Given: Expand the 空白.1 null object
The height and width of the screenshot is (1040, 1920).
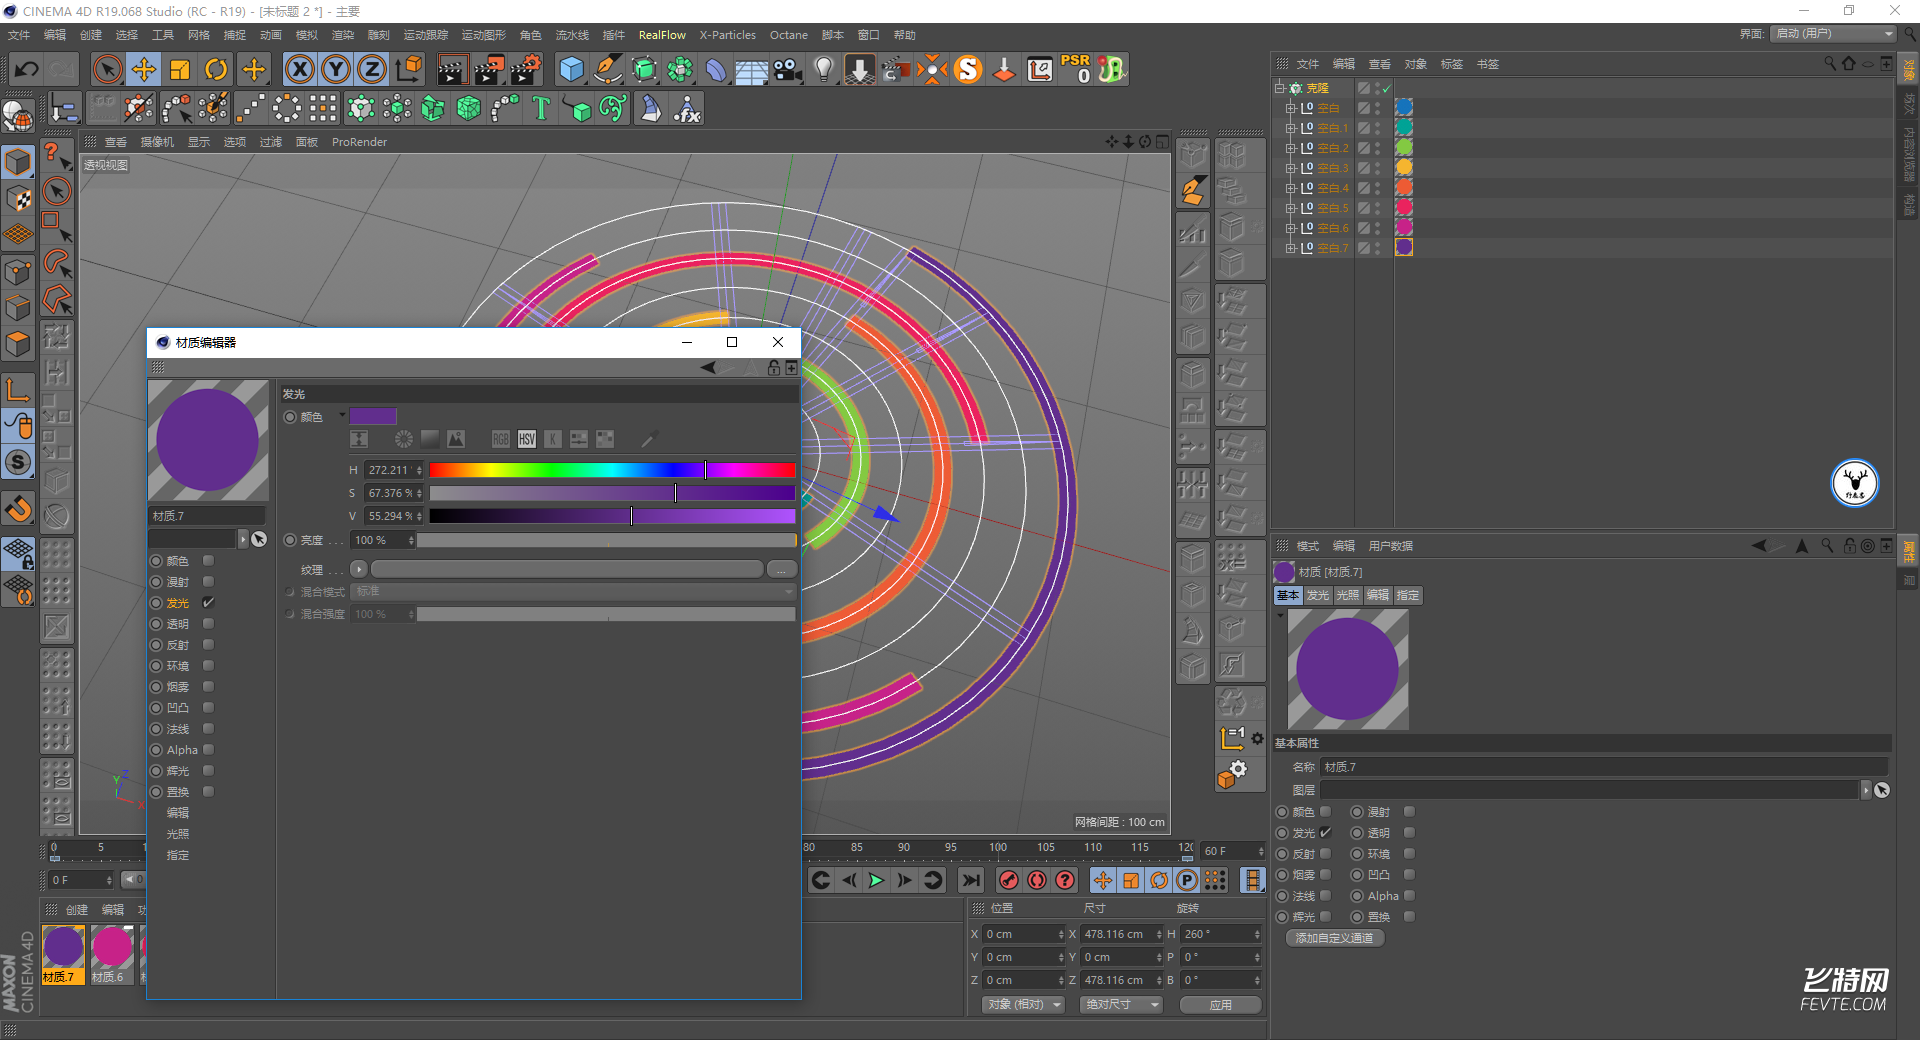Looking at the screenshot, I should point(1290,128).
